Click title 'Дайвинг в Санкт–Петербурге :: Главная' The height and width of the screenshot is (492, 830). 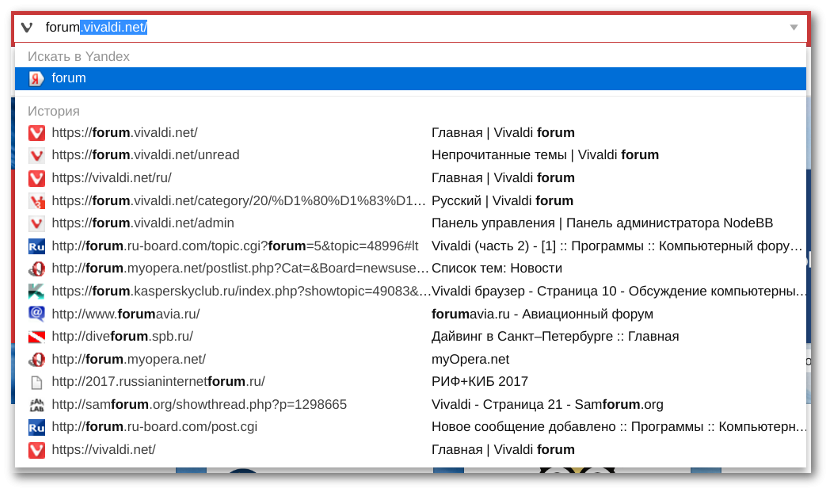pyautogui.click(x=555, y=336)
